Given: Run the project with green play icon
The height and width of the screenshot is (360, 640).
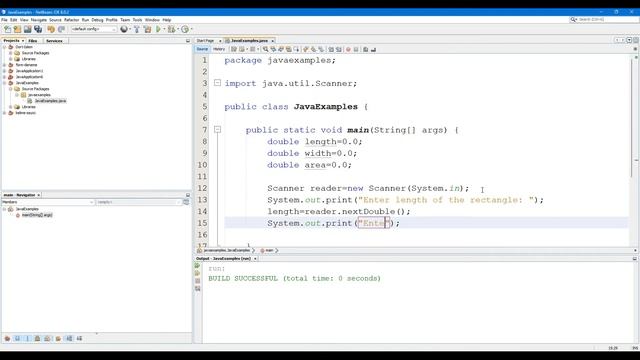Looking at the screenshot, I should [158, 29].
